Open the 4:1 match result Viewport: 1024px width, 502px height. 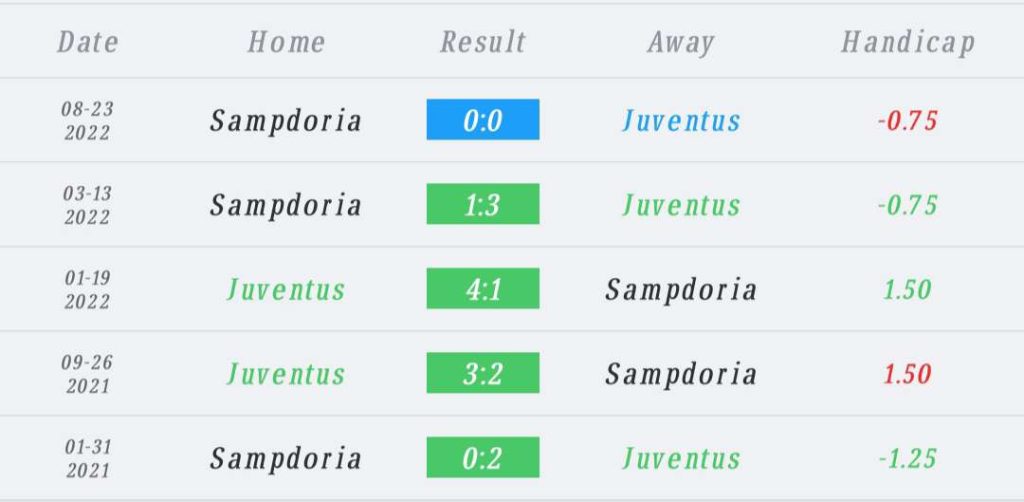pos(483,288)
